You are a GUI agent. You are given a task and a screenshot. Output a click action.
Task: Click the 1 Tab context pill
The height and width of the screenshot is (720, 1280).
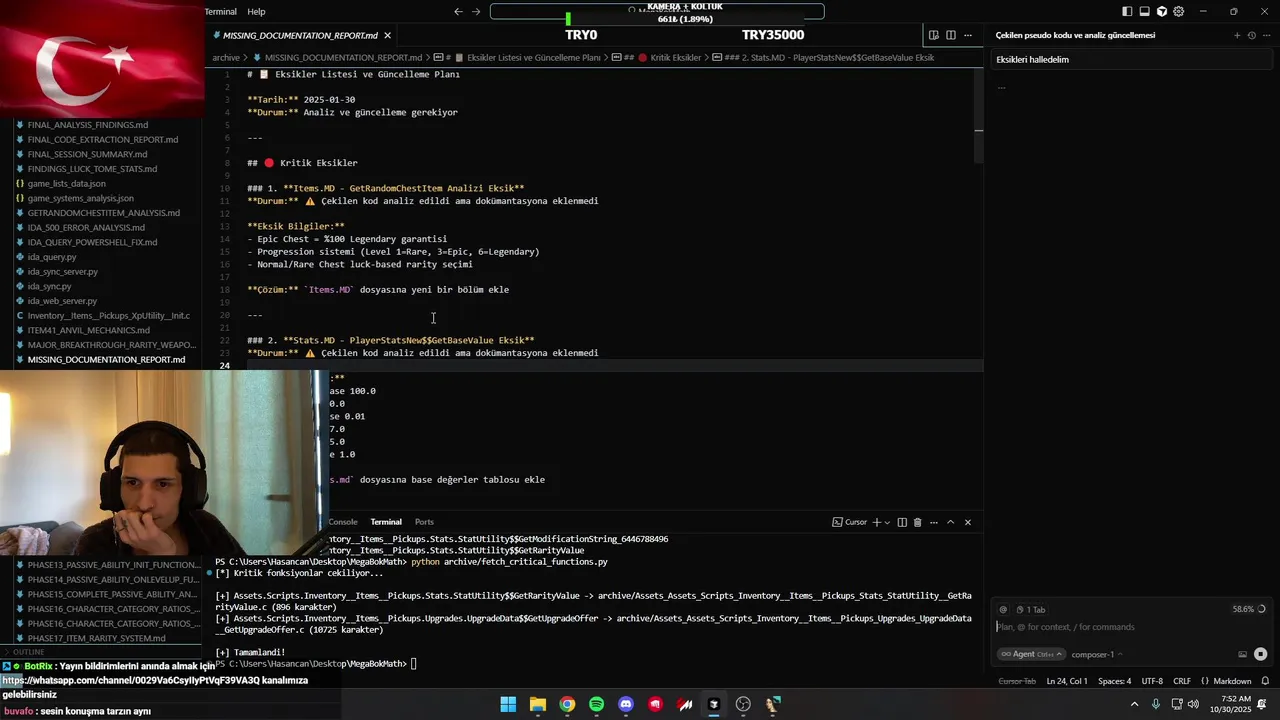pos(1030,609)
